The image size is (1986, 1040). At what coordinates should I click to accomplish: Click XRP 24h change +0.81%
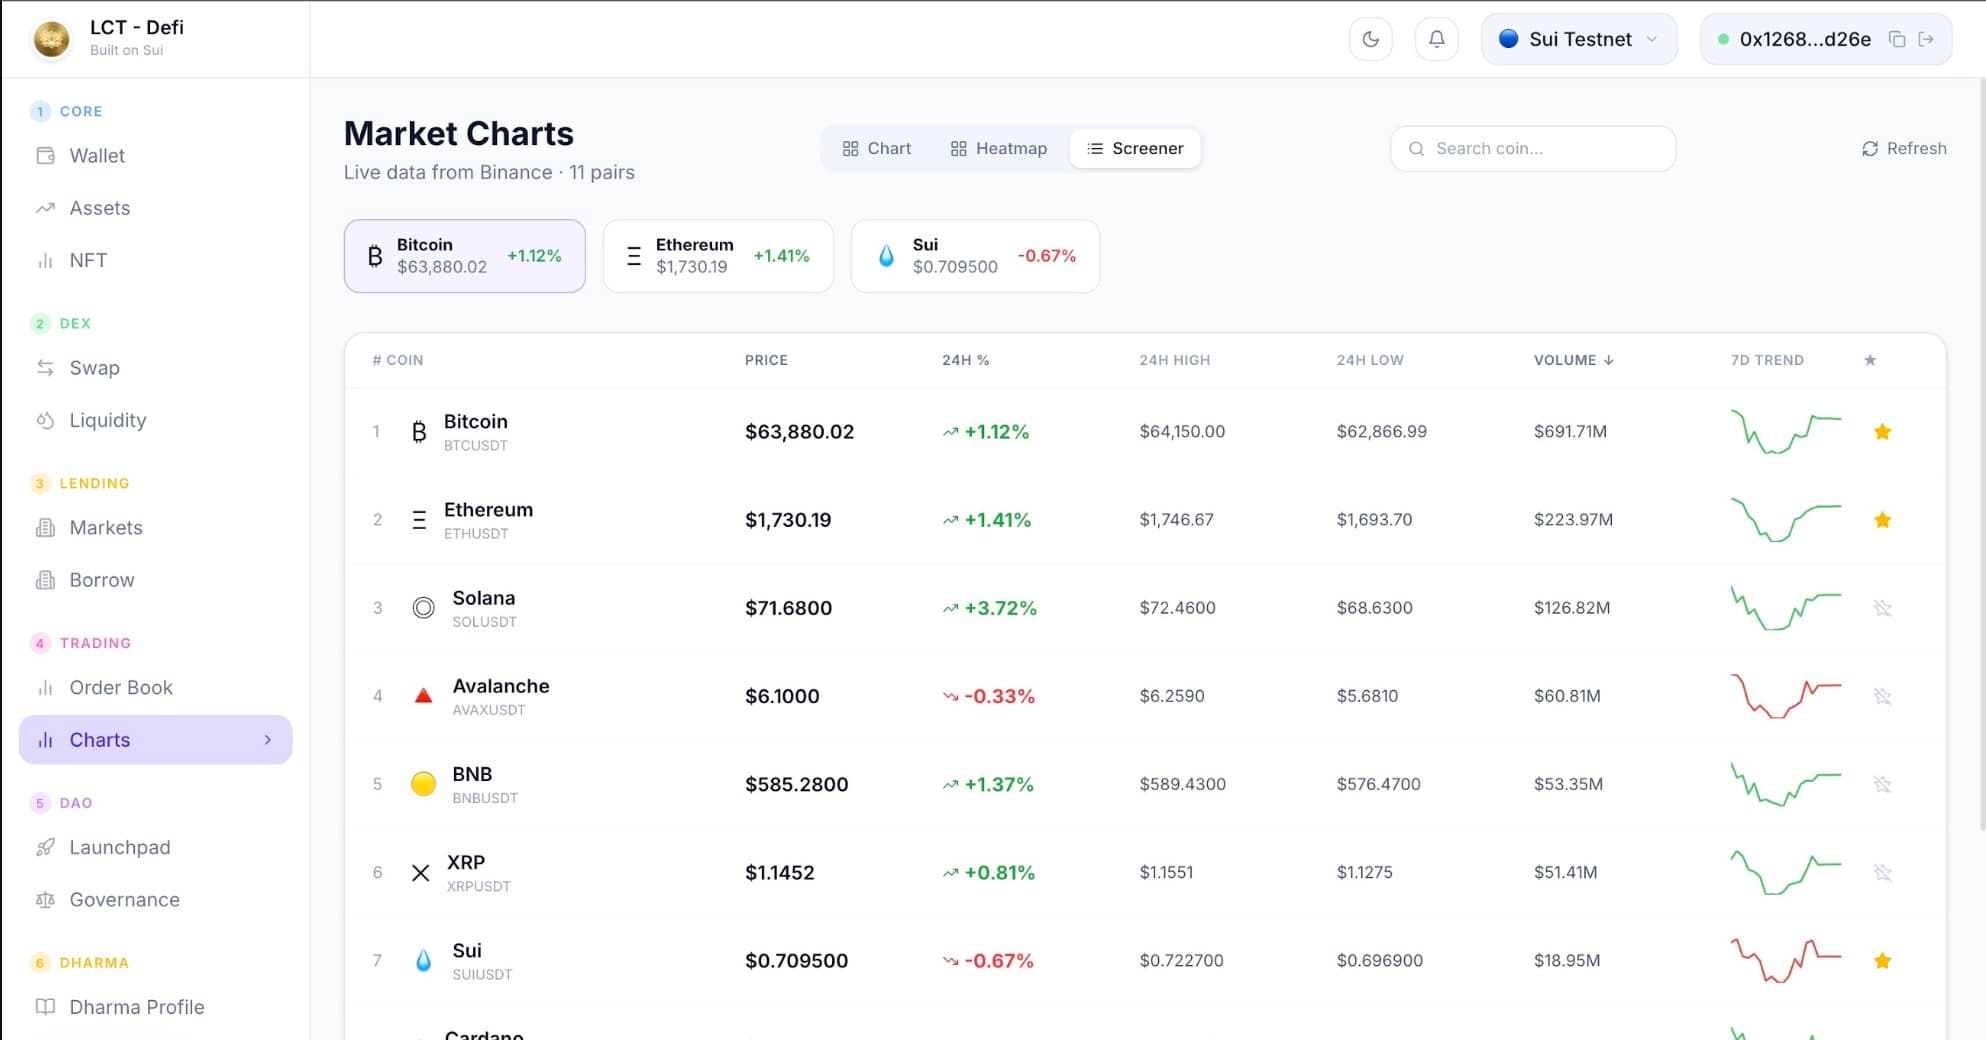(988, 873)
